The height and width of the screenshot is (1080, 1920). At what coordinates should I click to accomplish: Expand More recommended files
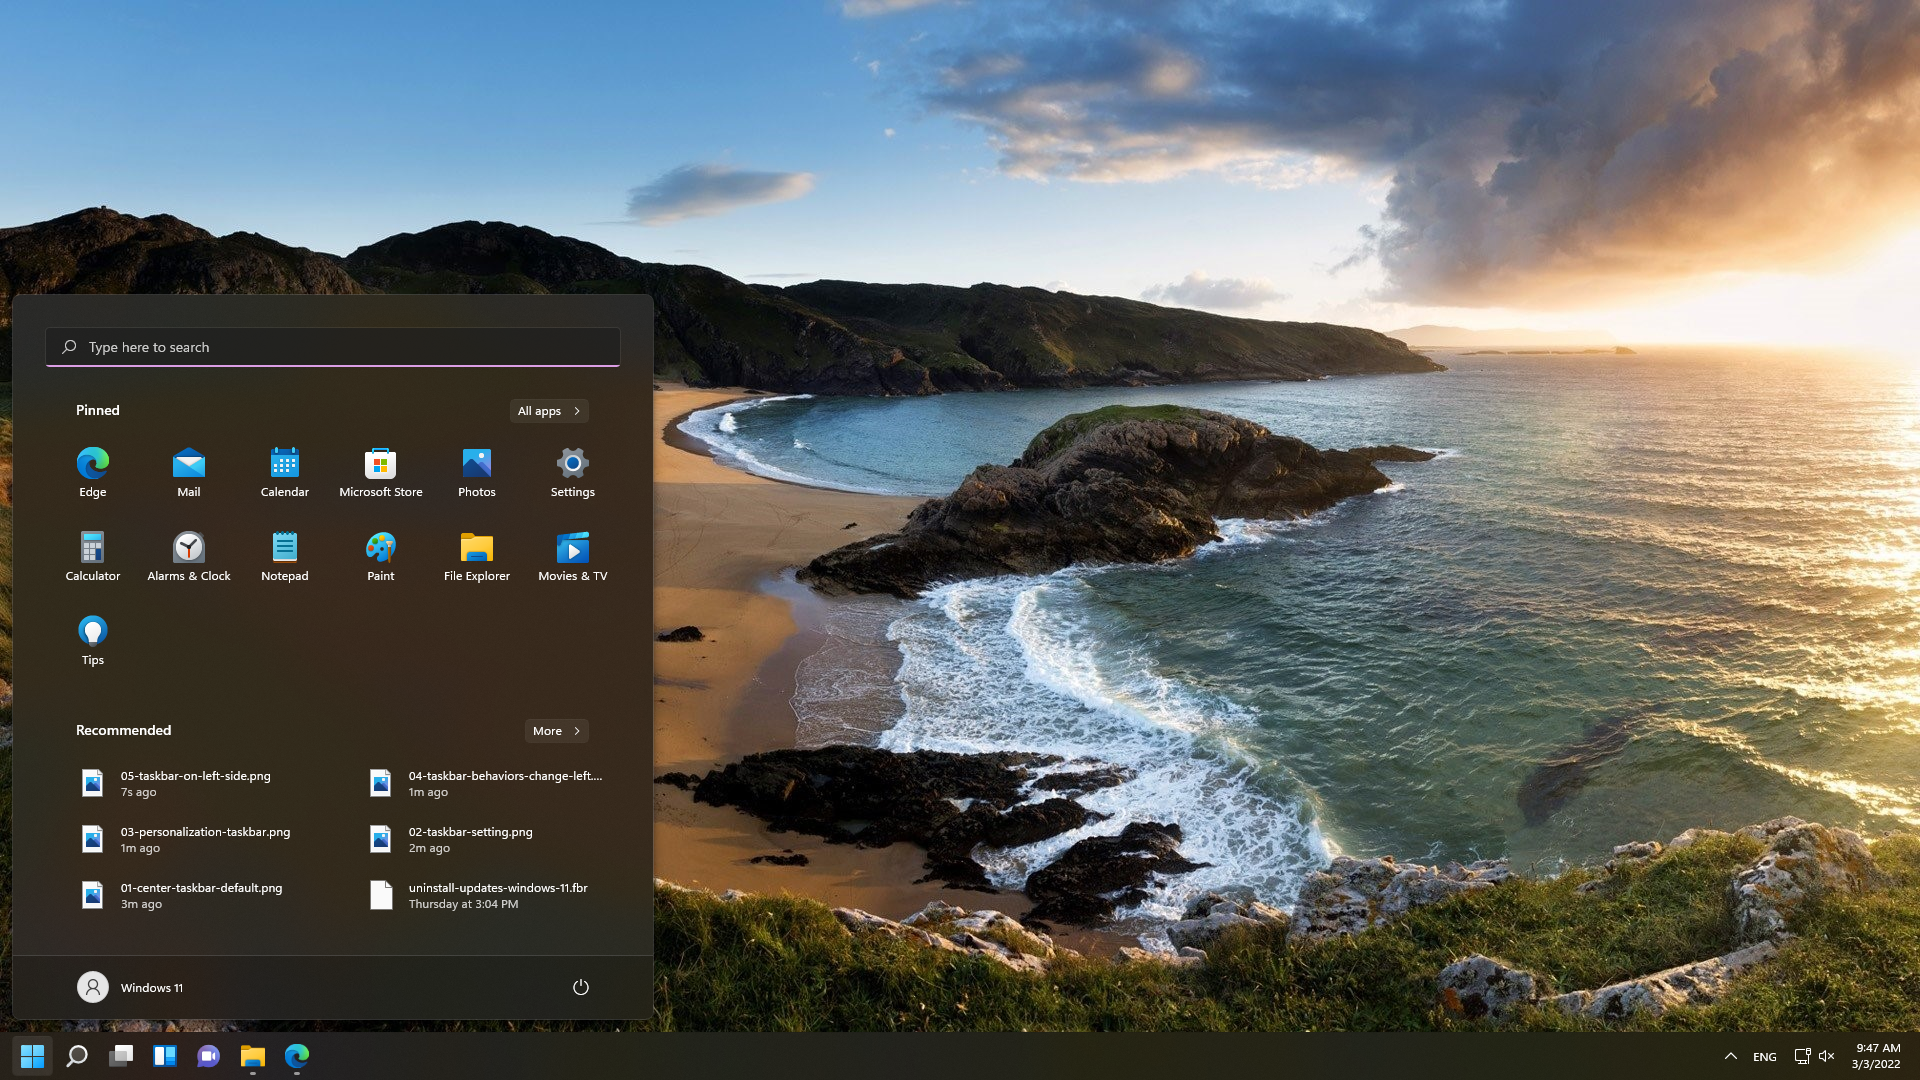point(556,731)
